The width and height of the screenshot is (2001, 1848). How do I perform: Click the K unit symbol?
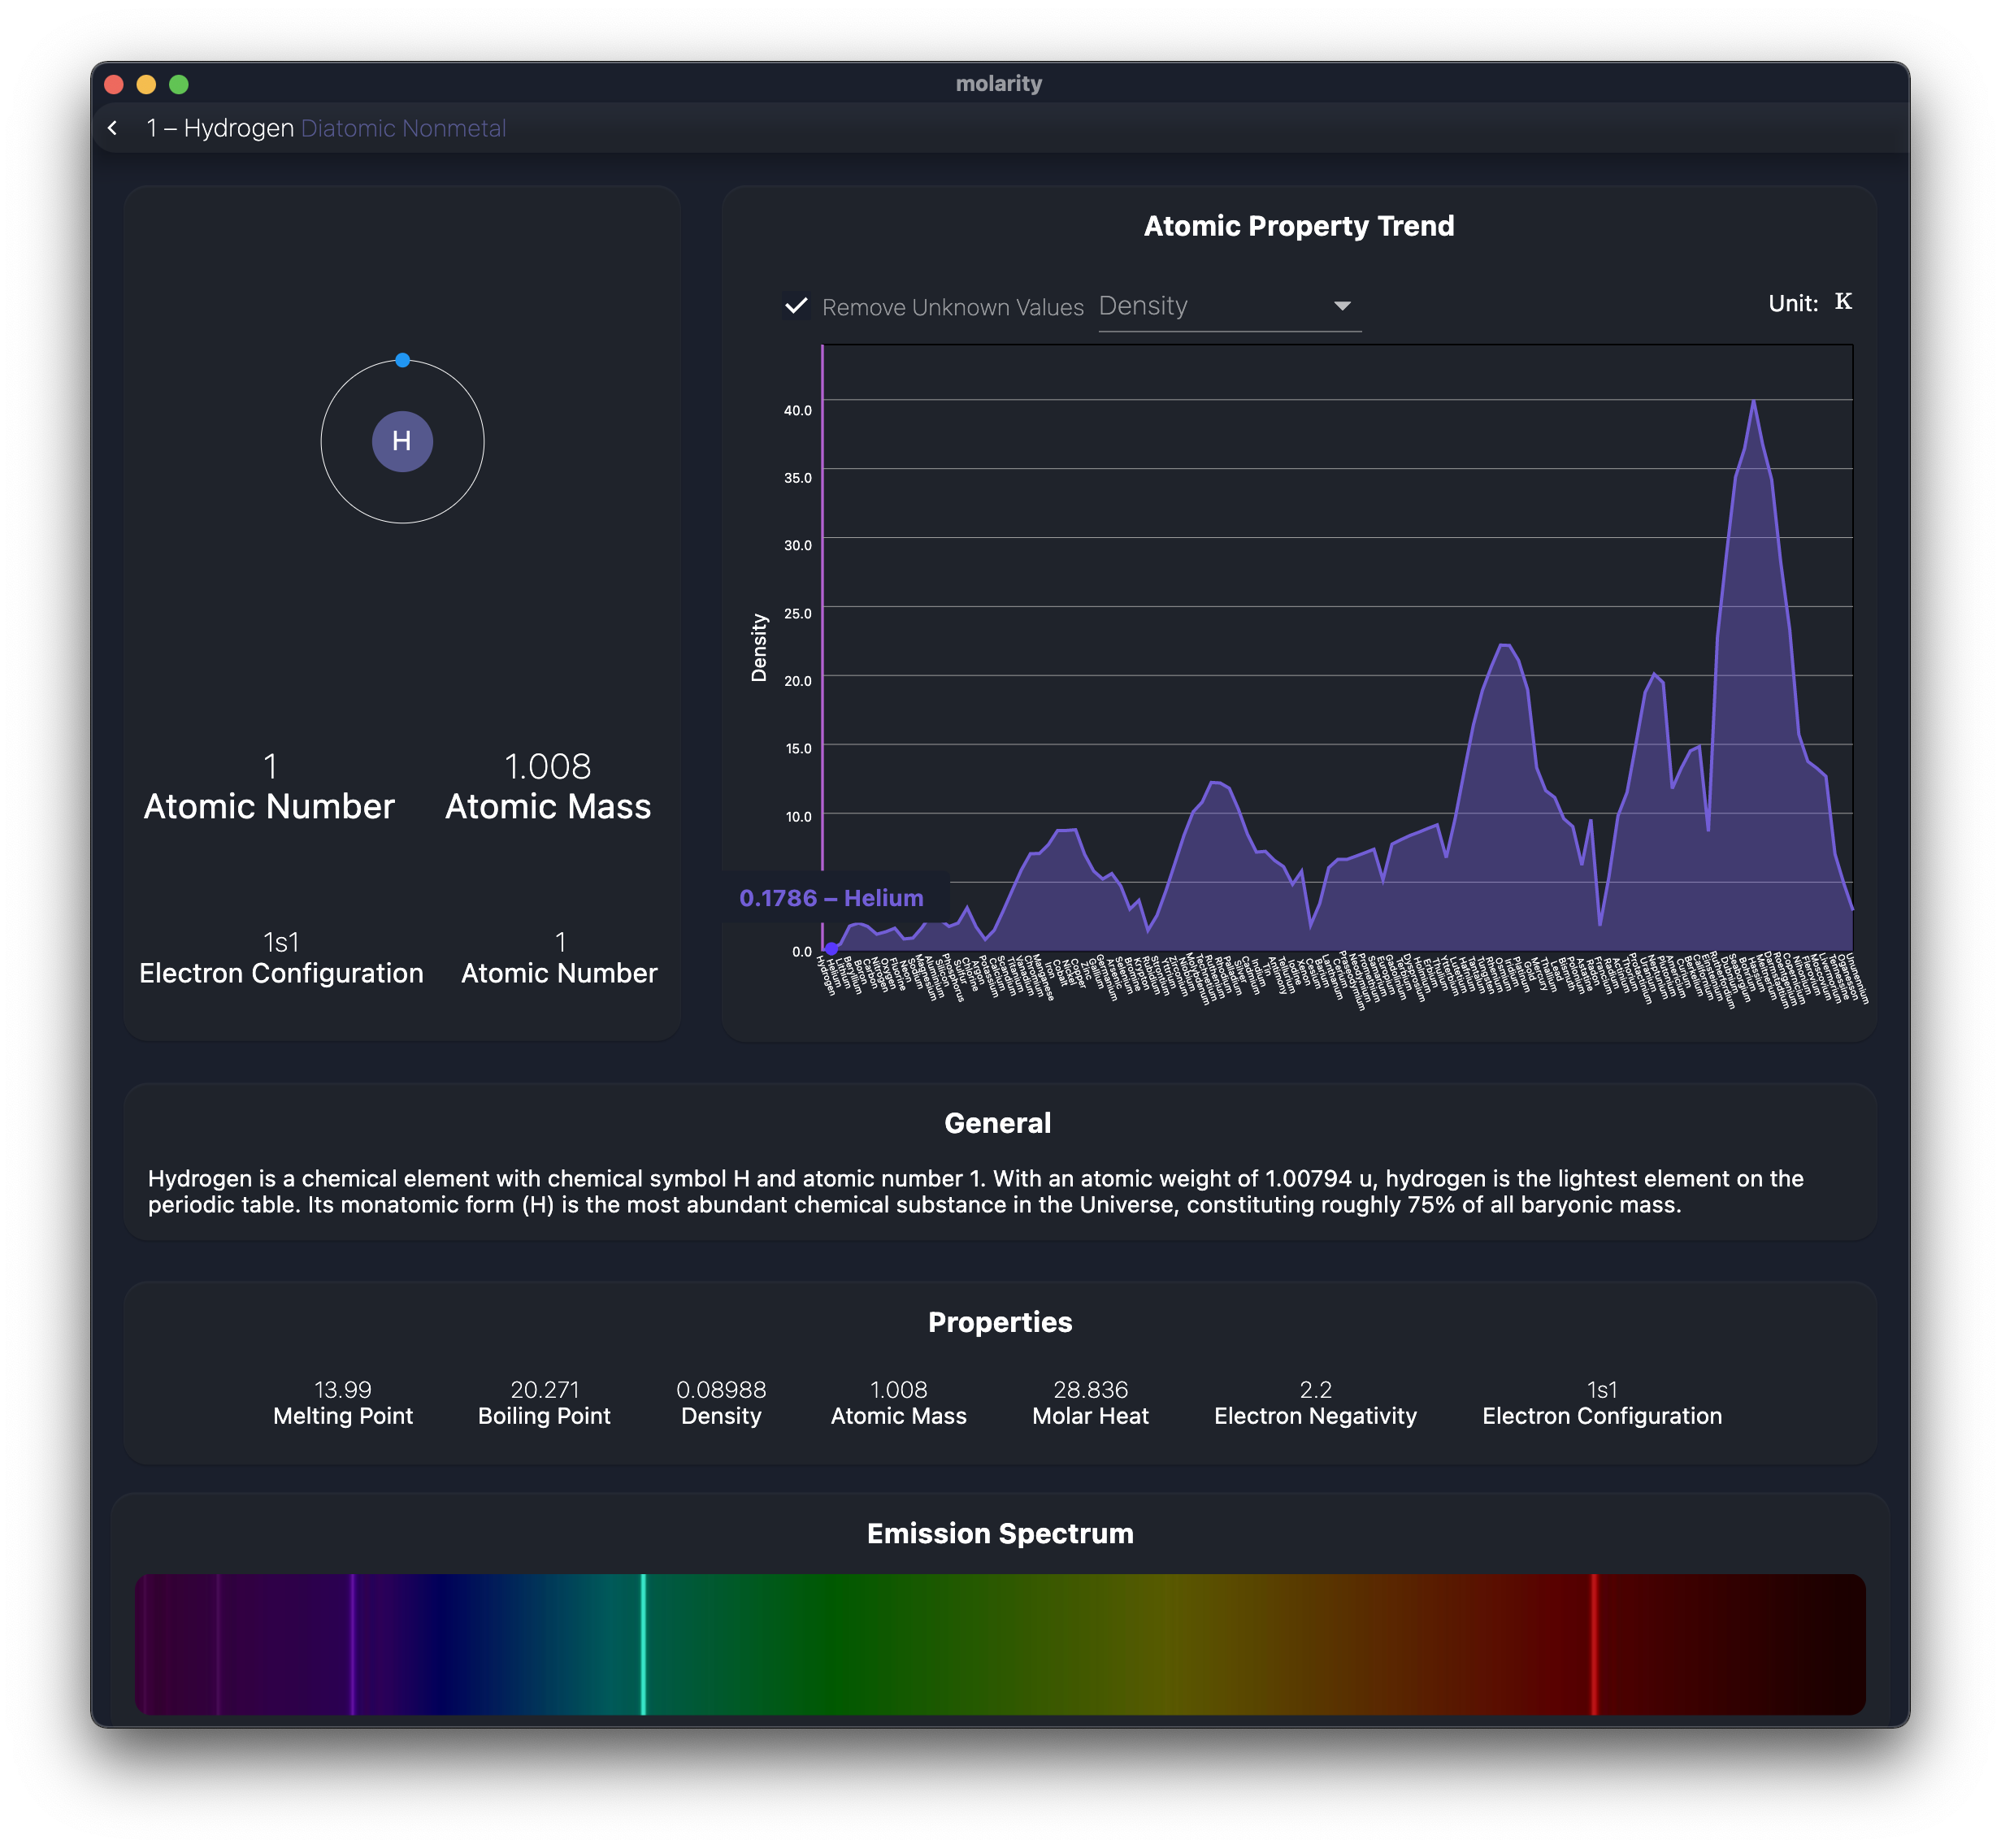click(1842, 302)
